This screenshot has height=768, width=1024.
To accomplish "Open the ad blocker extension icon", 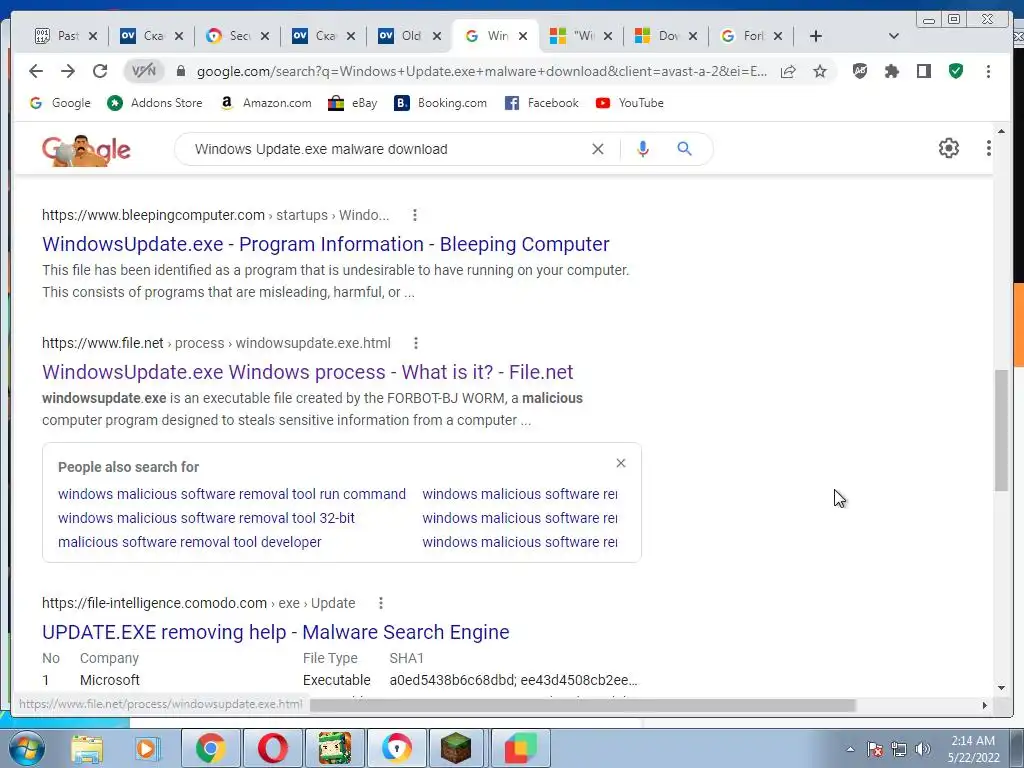I will pos(860,71).
